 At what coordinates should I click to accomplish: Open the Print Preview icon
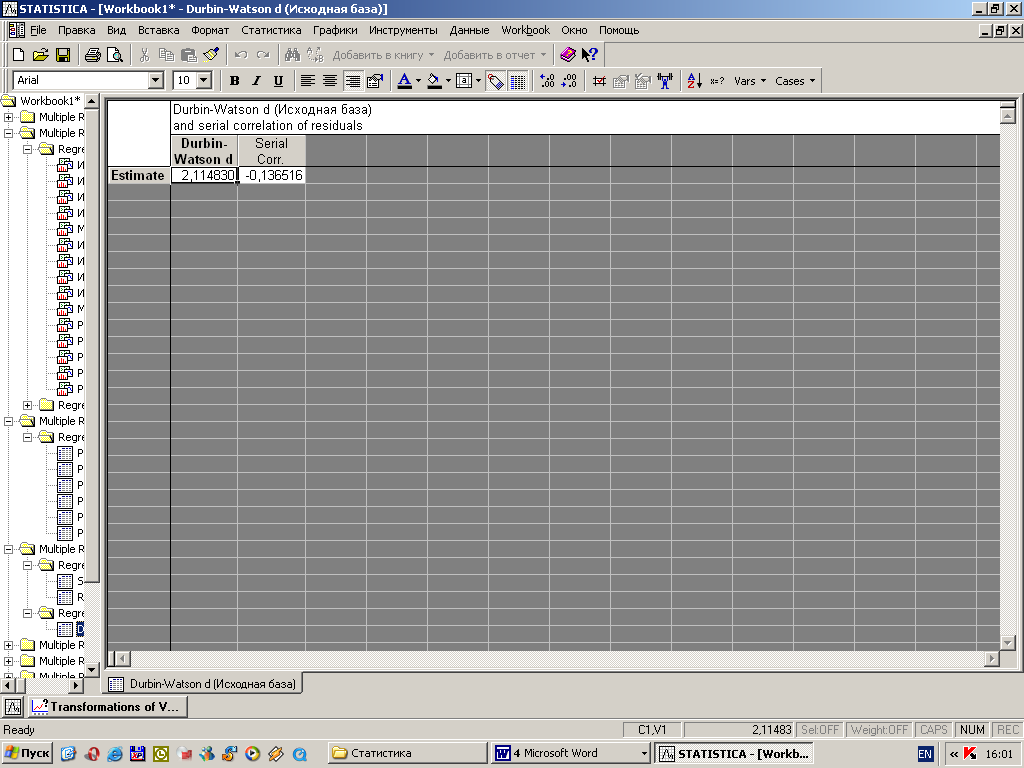pos(115,55)
